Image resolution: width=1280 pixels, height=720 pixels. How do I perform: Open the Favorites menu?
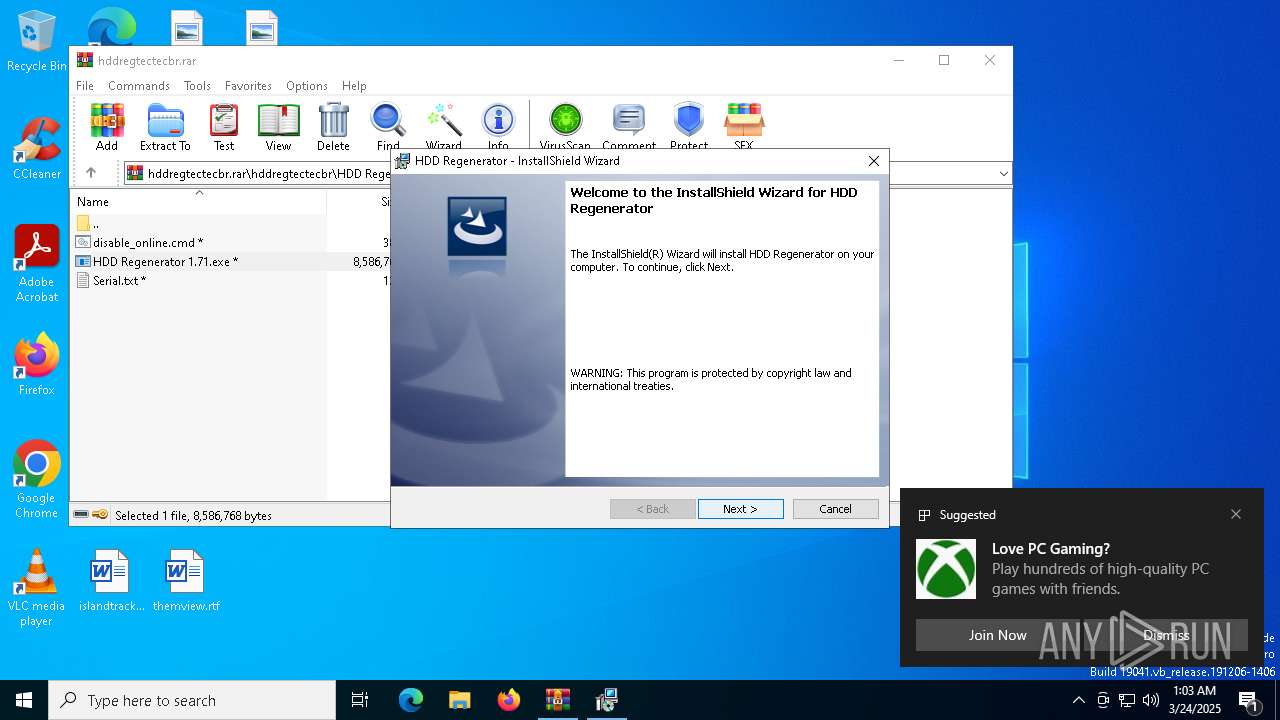248,86
